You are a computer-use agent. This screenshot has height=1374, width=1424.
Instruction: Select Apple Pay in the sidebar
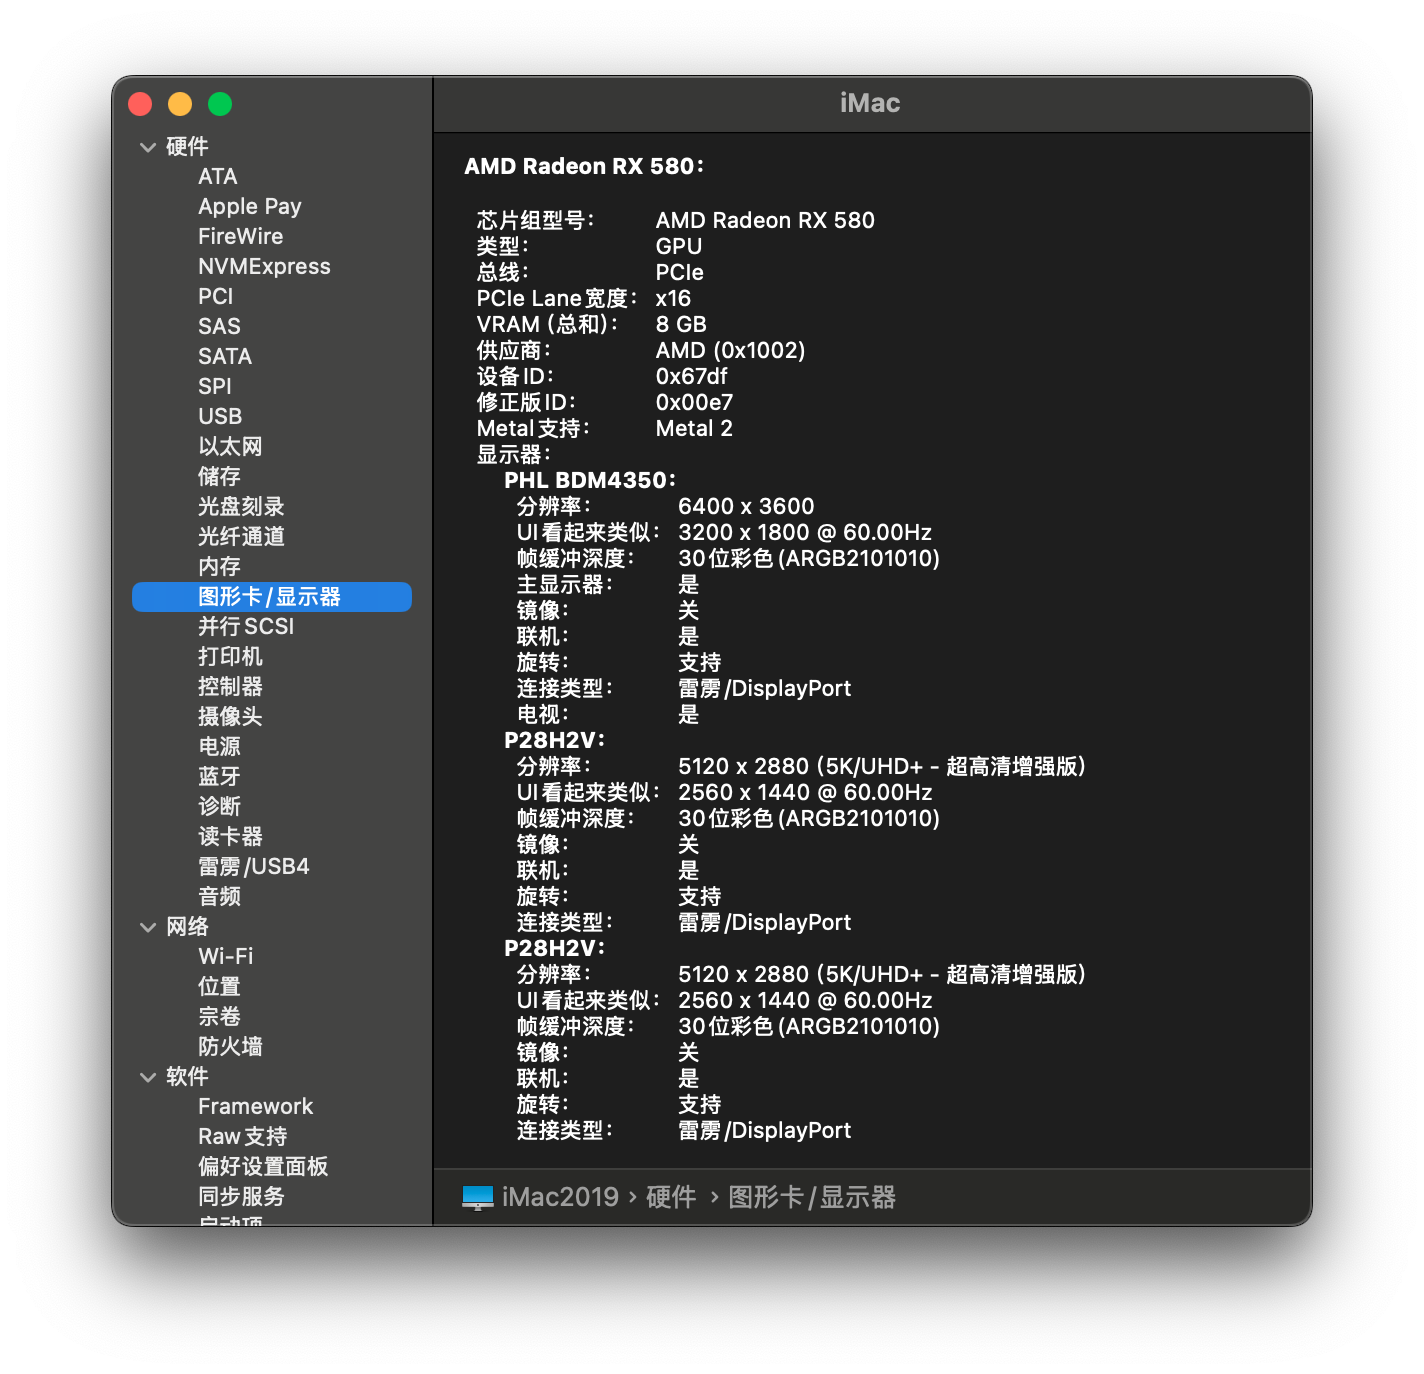tap(250, 206)
